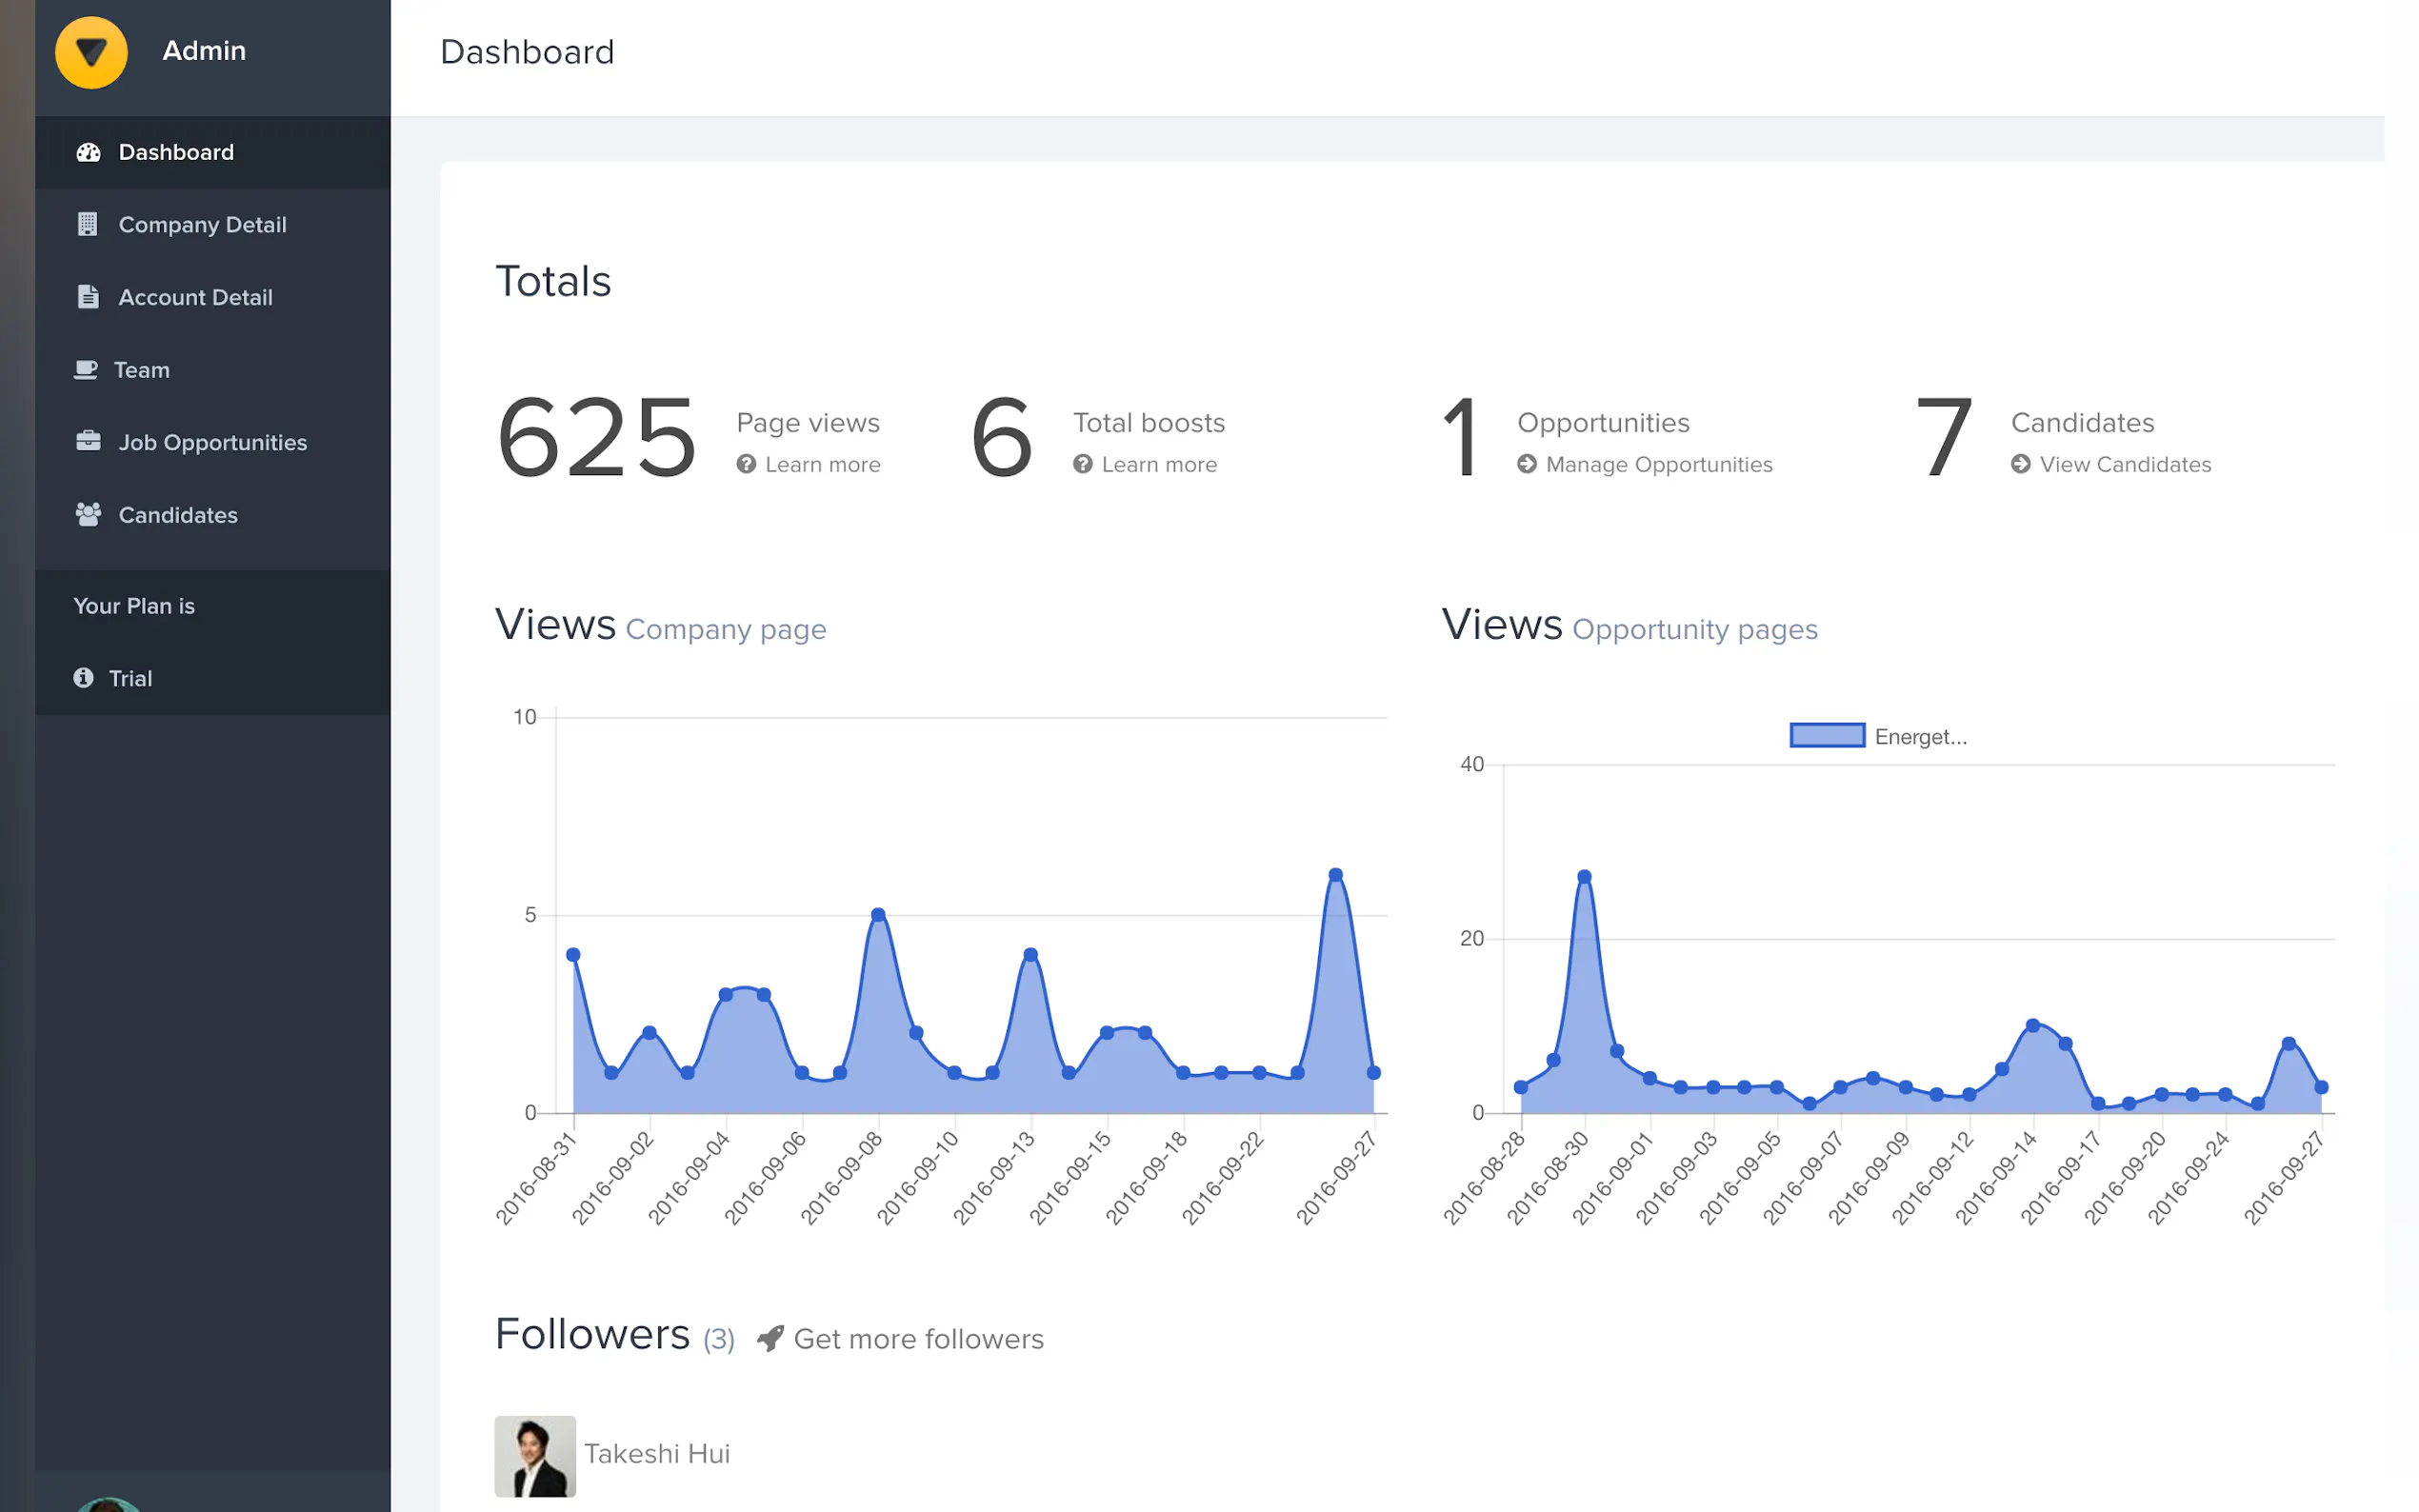Click the Candidates group icon in sidebar
This screenshot has width=2419, height=1512.
[88, 515]
